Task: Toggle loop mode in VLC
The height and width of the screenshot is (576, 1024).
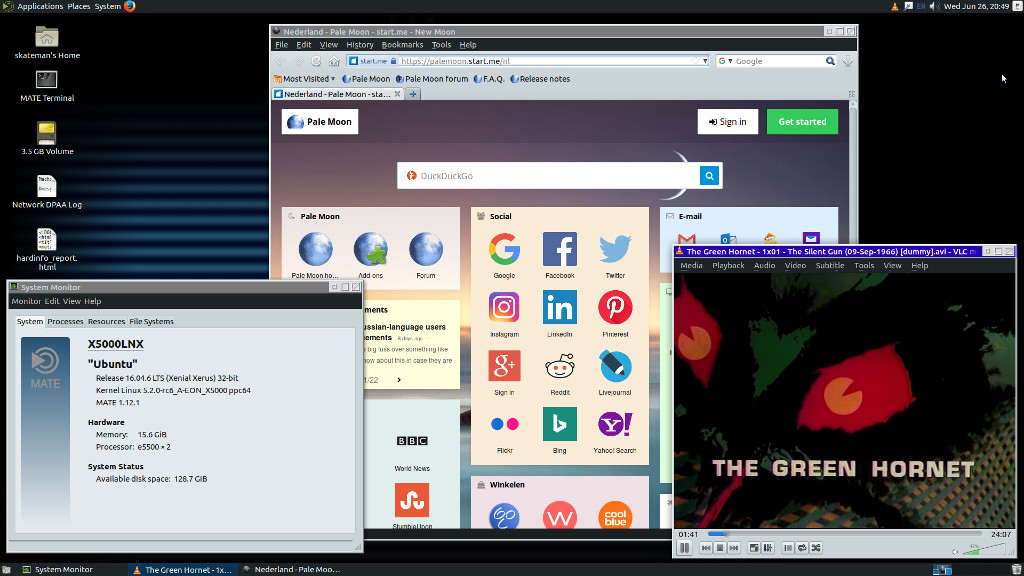Action: coord(802,548)
